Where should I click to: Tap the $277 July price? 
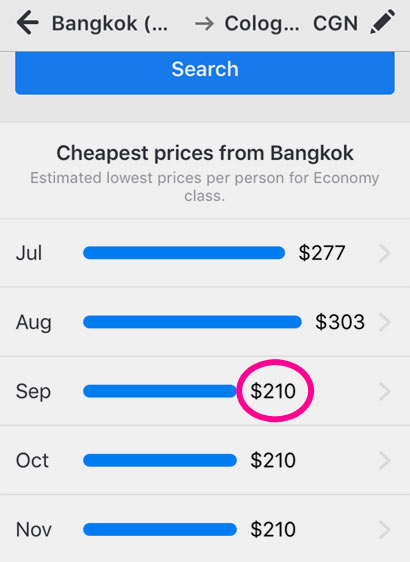[x=322, y=253]
